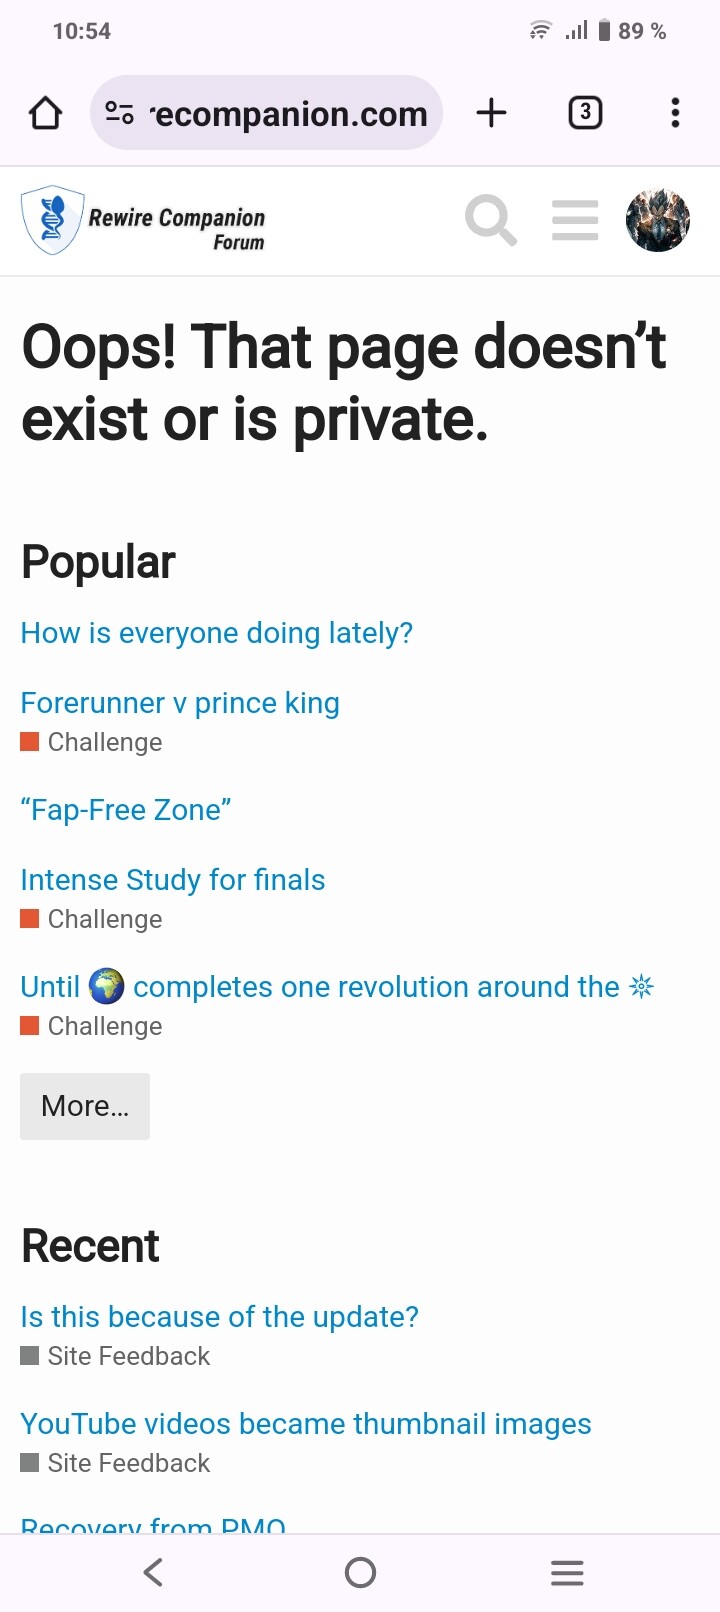Open the browser three-dot overflow menu
Screen dimensions: 720x1612
[x=676, y=113]
